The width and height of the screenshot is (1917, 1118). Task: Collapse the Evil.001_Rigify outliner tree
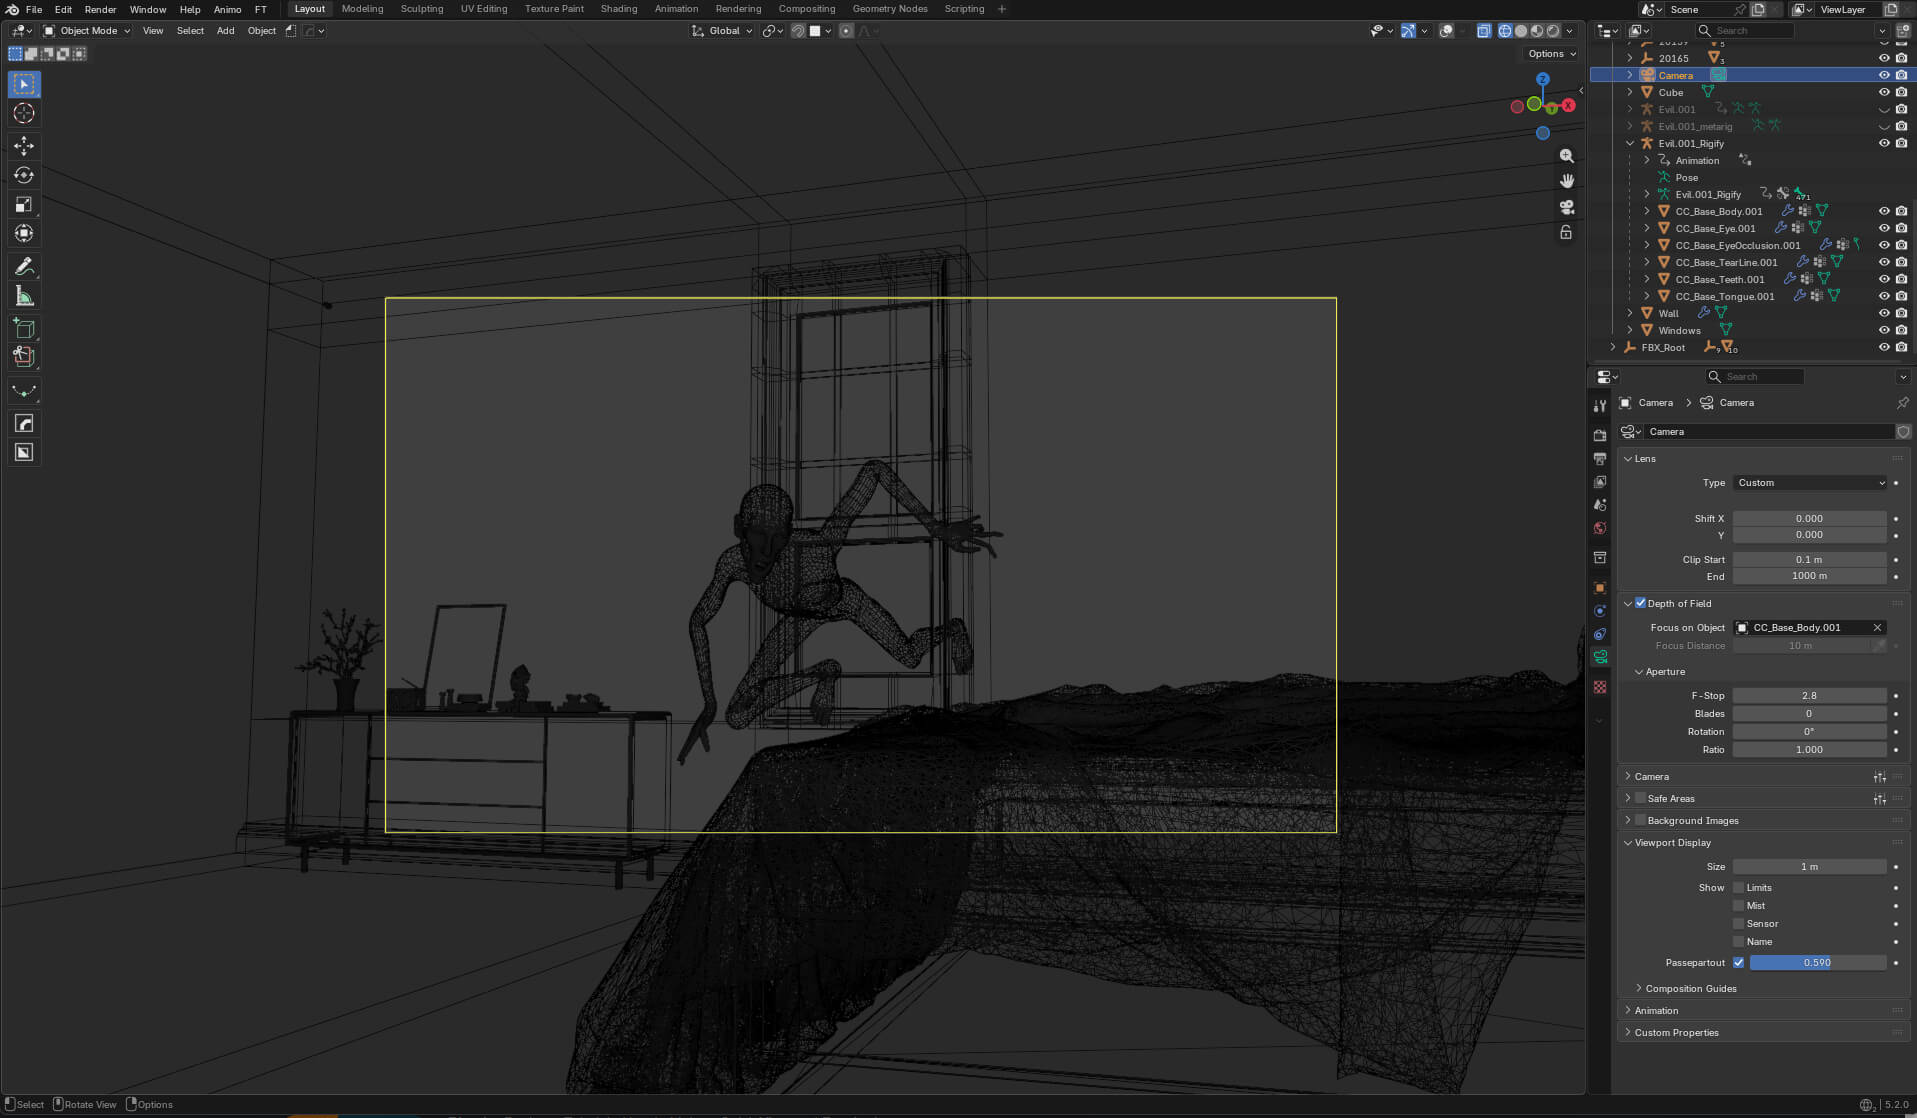(x=1630, y=143)
